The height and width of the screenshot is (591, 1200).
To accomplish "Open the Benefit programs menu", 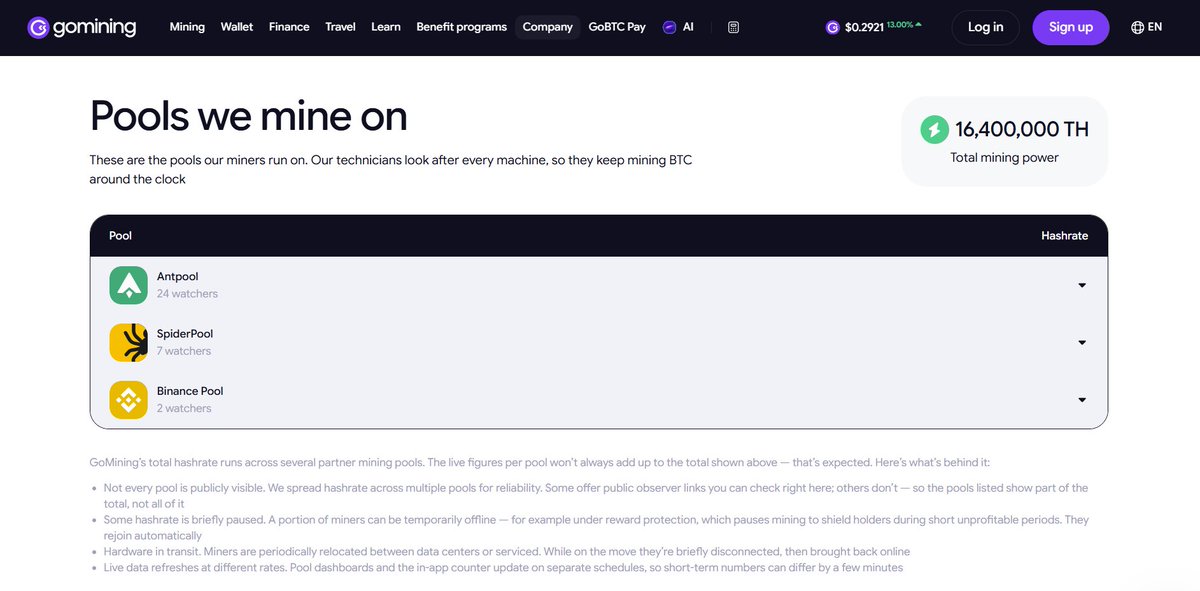I will 461,27.
